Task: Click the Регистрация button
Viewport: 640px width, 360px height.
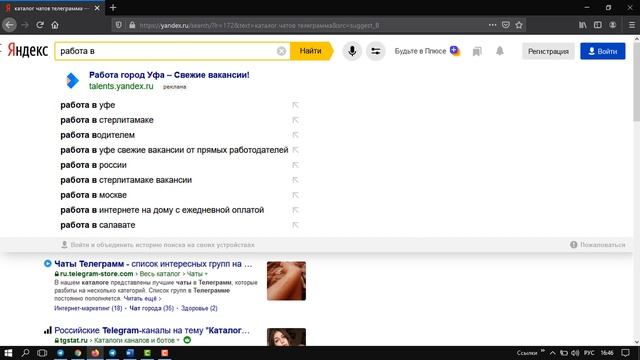Action: pos(548,51)
